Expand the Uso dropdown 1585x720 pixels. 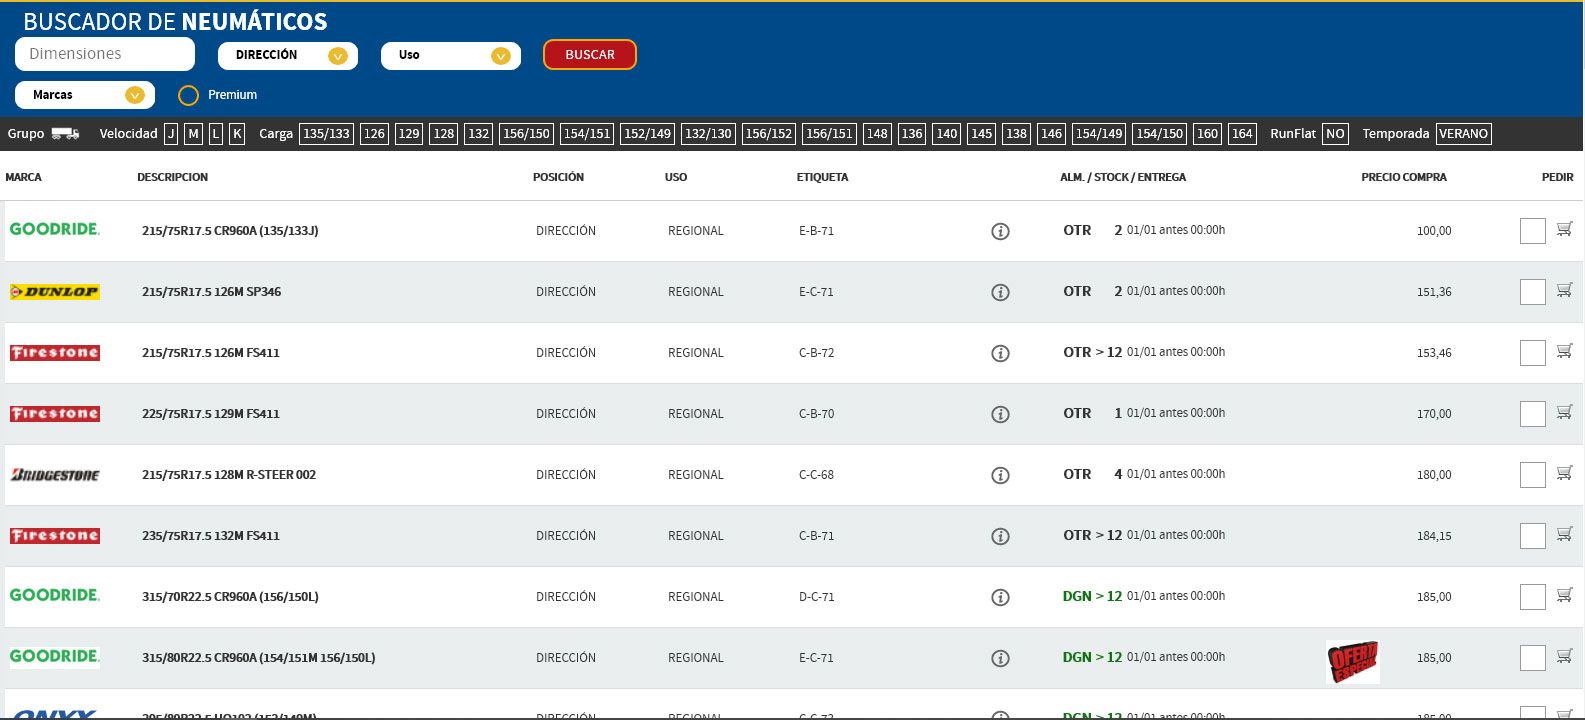pyautogui.click(x=450, y=56)
